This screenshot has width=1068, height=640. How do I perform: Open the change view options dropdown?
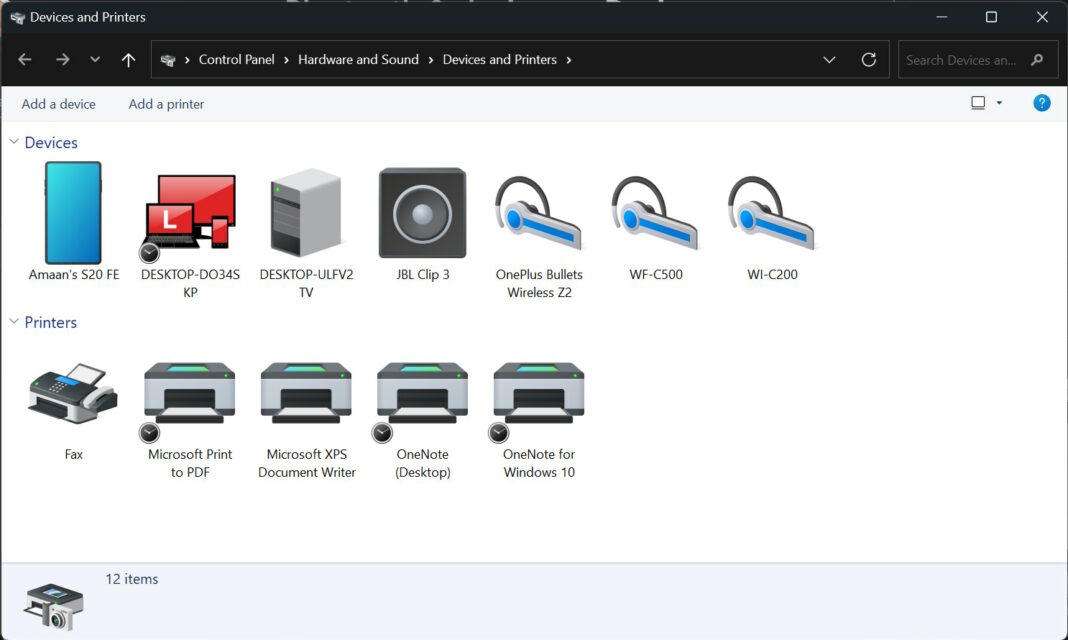[997, 102]
